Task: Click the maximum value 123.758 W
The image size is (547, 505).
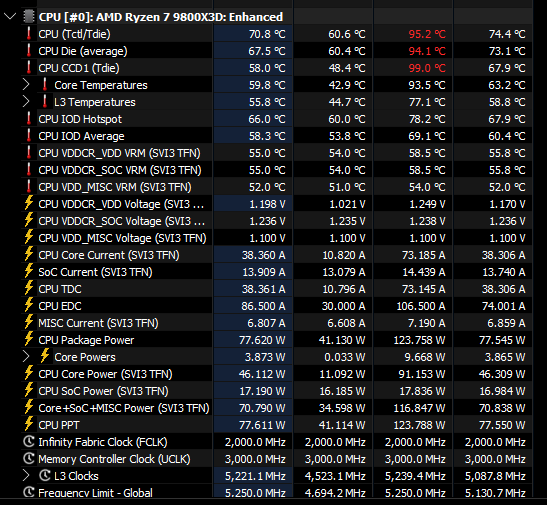Action: 419,340
